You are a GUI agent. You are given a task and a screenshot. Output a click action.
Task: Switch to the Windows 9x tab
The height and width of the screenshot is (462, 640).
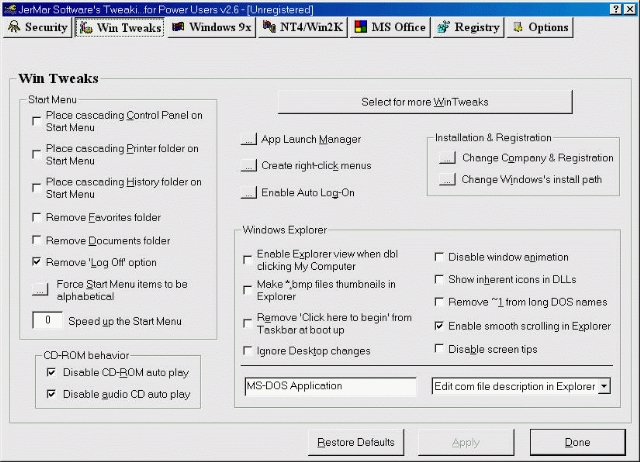click(211, 27)
